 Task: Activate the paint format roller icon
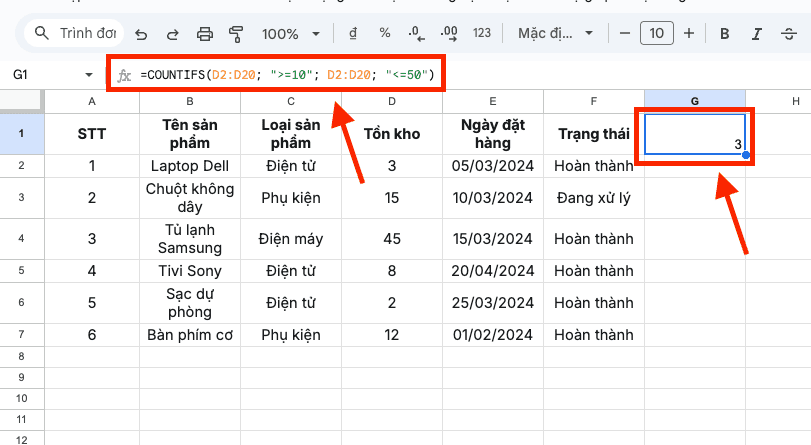(236, 34)
